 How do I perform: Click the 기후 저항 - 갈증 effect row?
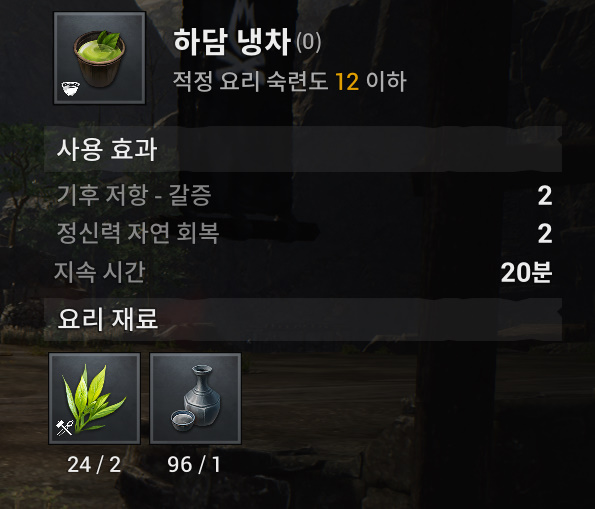tap(304, 195)
